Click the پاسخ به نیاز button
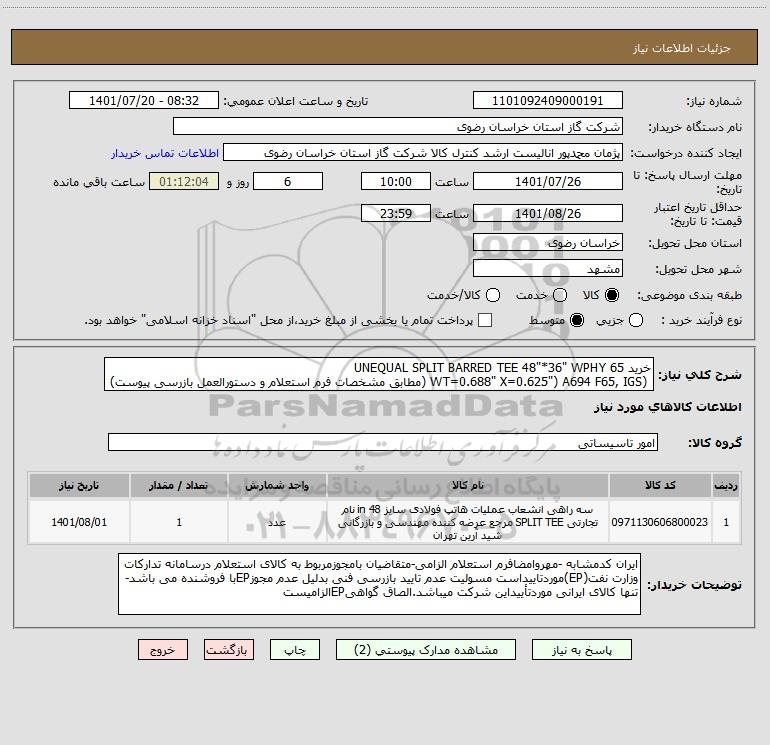 (581, 650)
